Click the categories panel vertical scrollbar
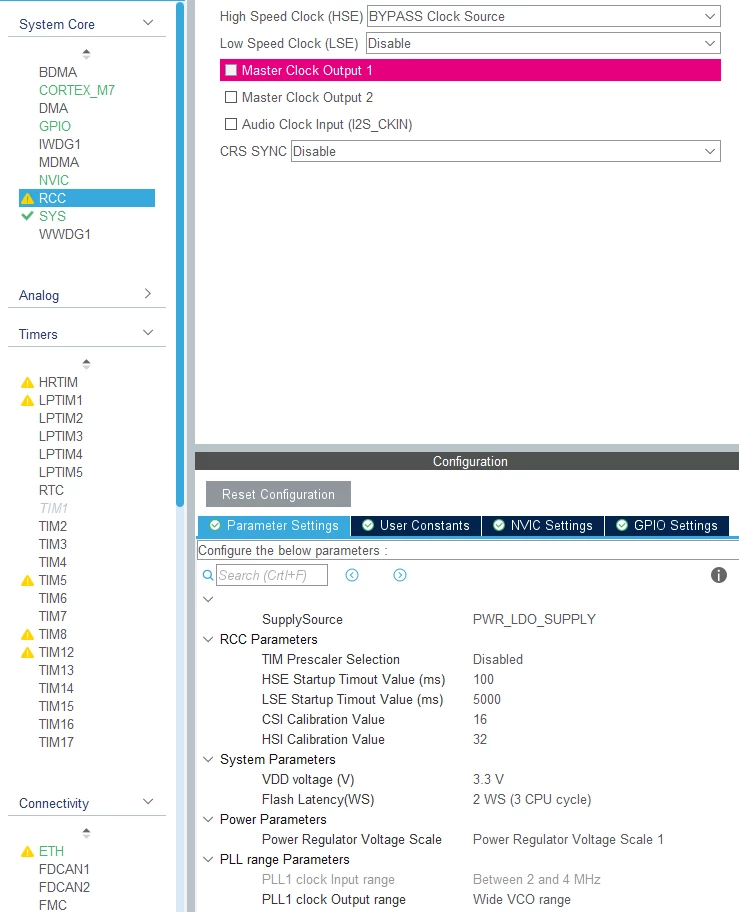This screenshot has height=912, width=739. click(180, 255)
